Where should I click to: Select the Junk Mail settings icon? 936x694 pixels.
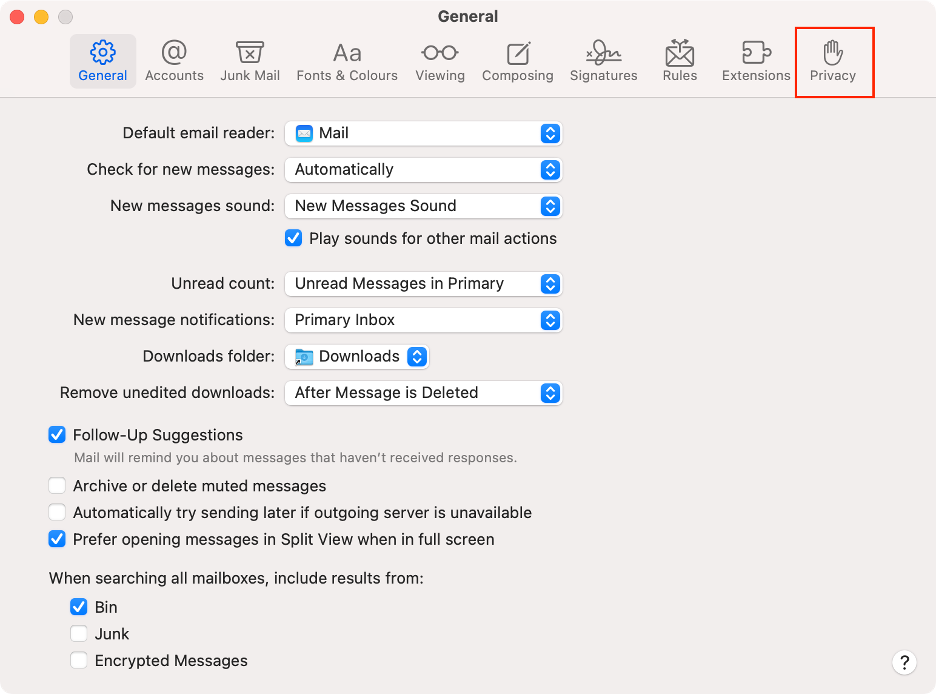click(x=249, y=60)
